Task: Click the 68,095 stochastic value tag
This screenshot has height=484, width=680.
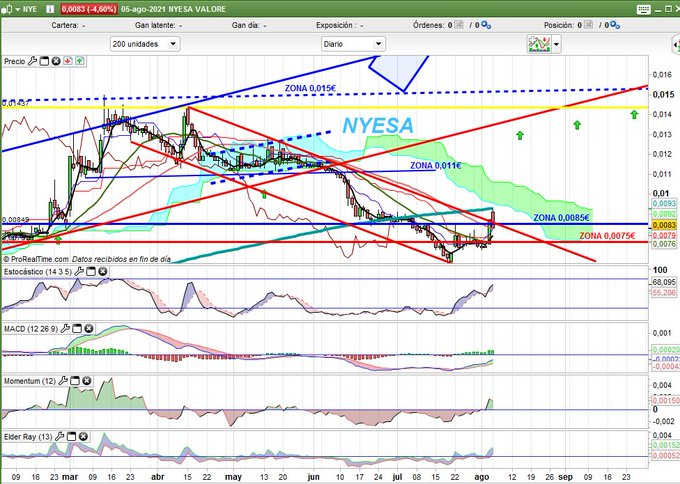Action: (x=664, y=282)
